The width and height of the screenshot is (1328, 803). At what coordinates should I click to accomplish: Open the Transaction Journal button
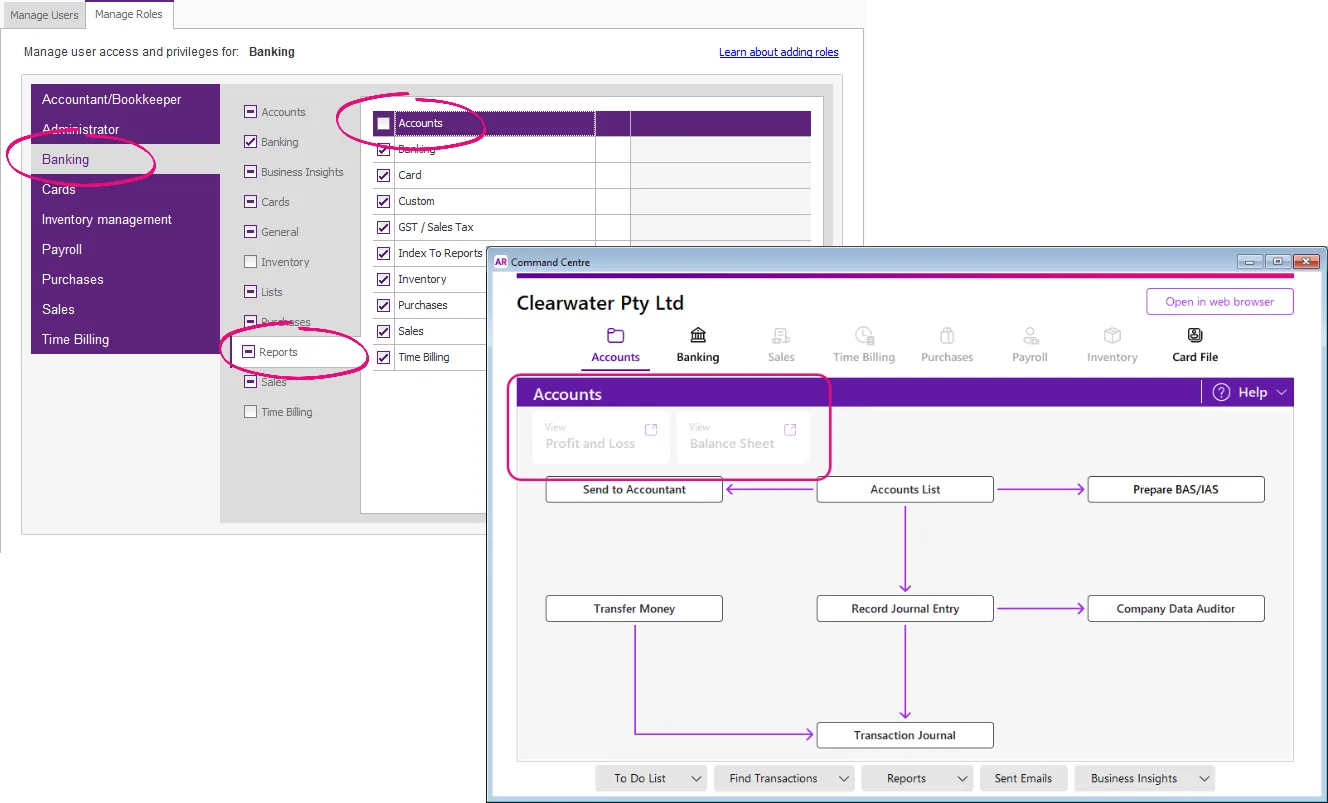pos(905,735)
